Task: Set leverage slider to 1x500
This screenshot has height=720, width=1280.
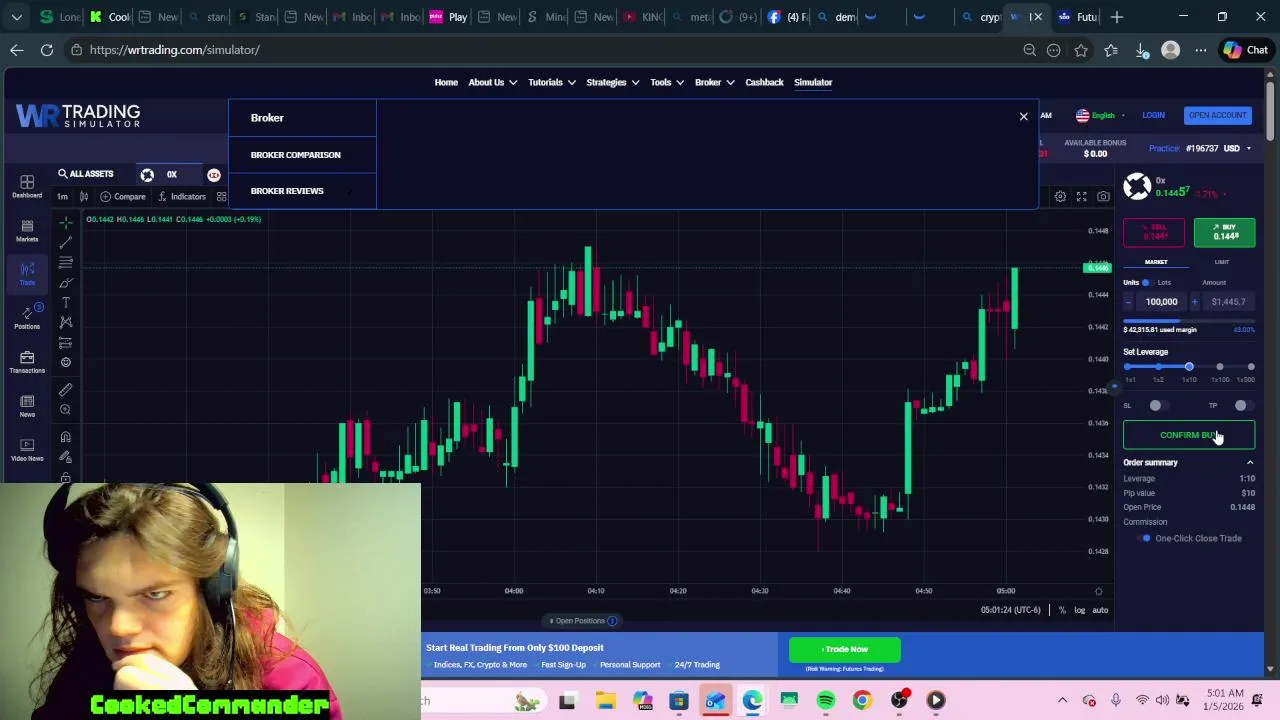Action: pyautogui.click(x=1251, y=367)
